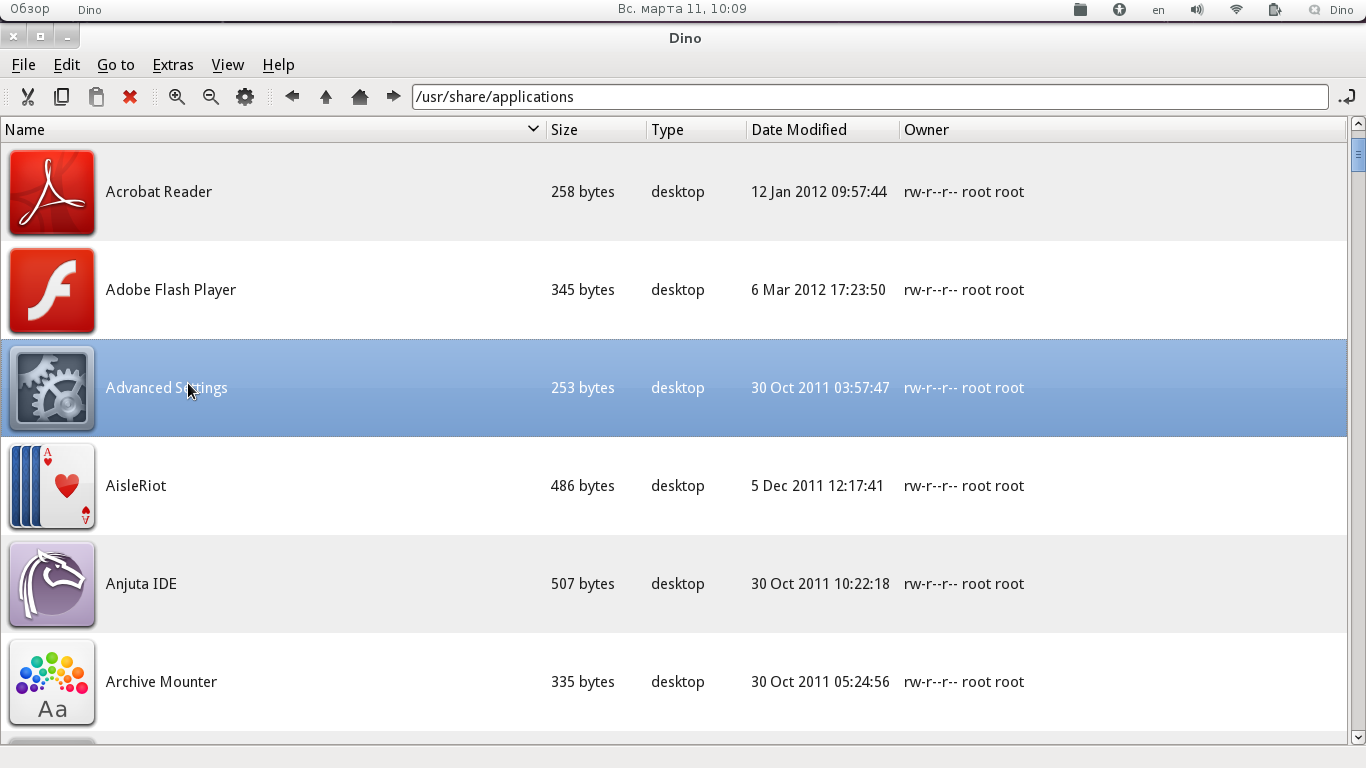The height and width of the screenshot is (768, 1366).
Task: Click the scroll down arrow of file list
Action: (1358, 737)
